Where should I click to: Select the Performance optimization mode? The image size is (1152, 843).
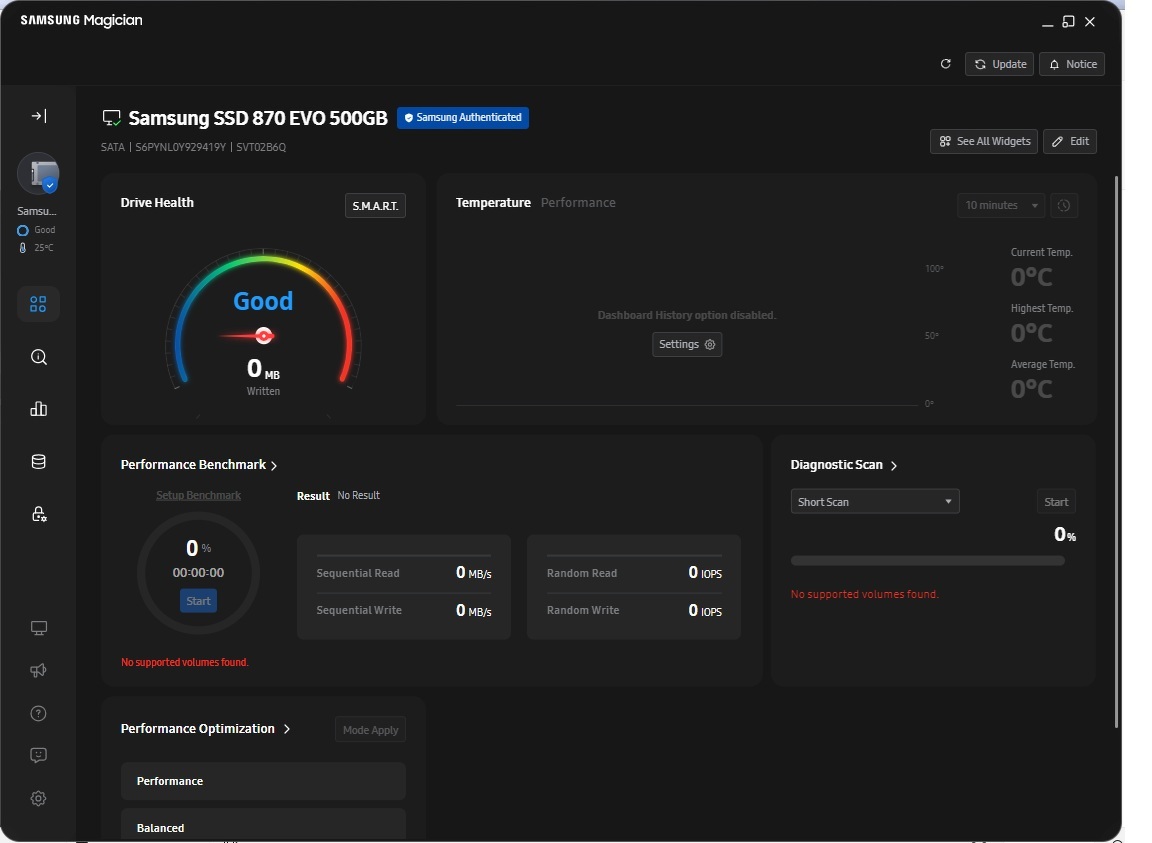[263, 781]
